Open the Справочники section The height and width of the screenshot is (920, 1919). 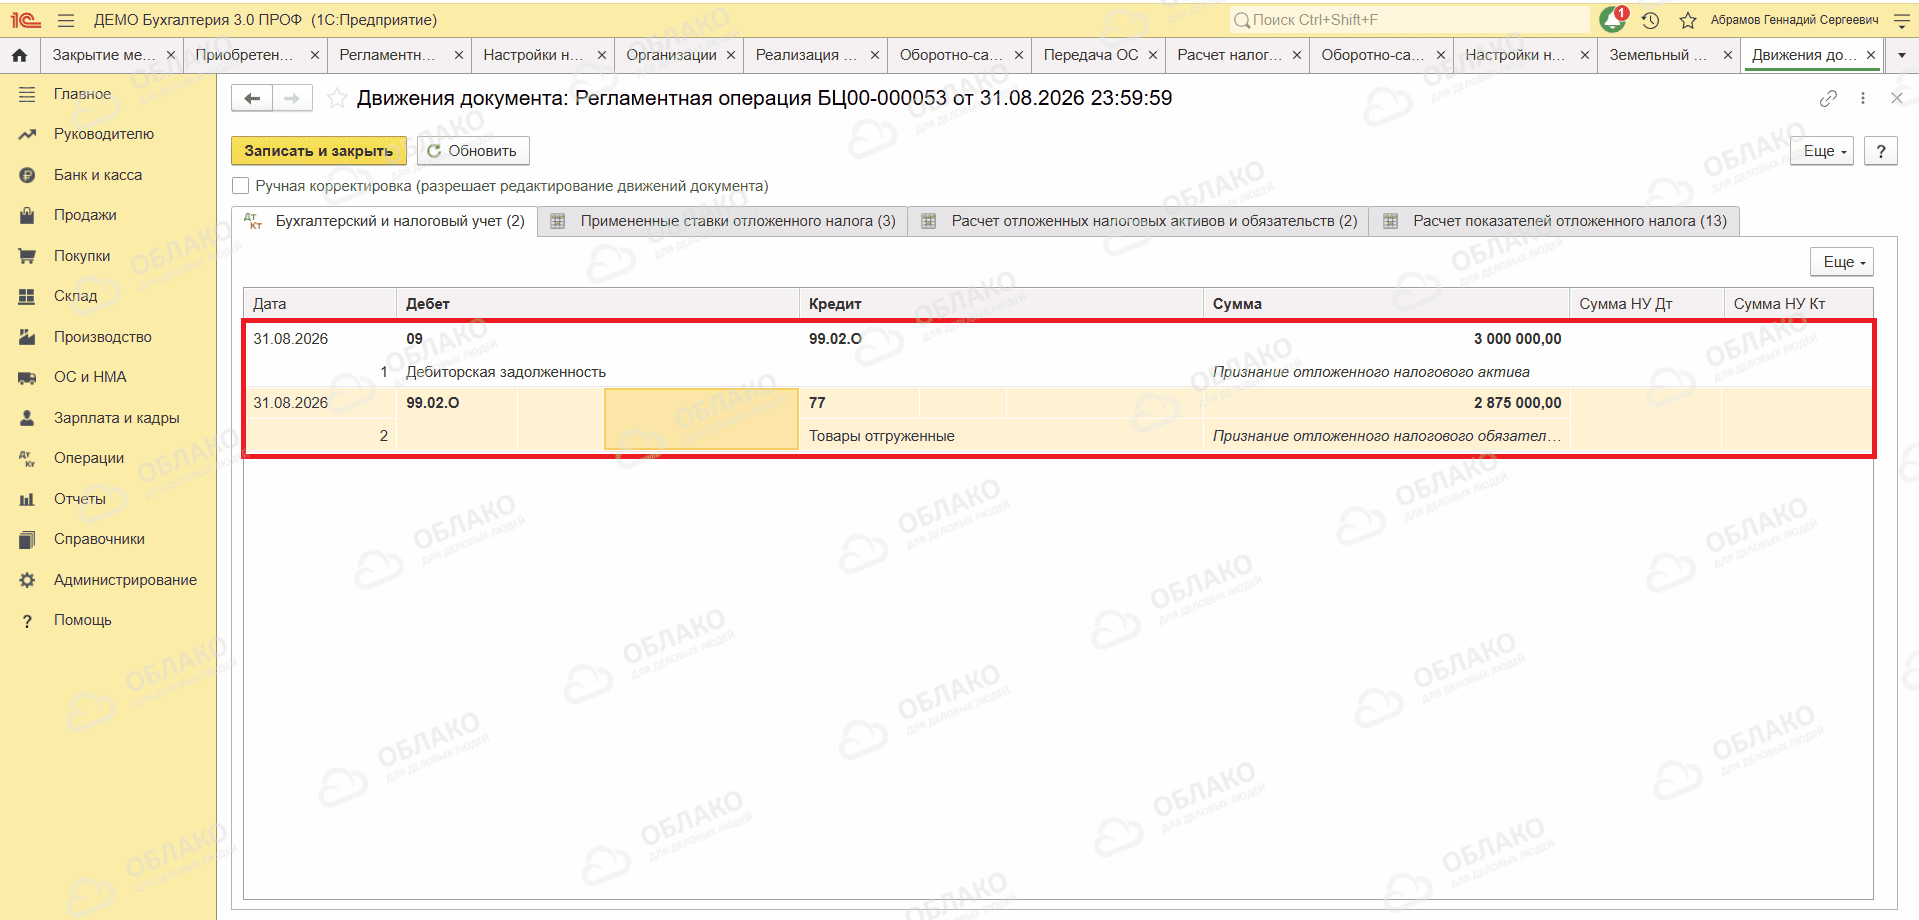(99, 539)
